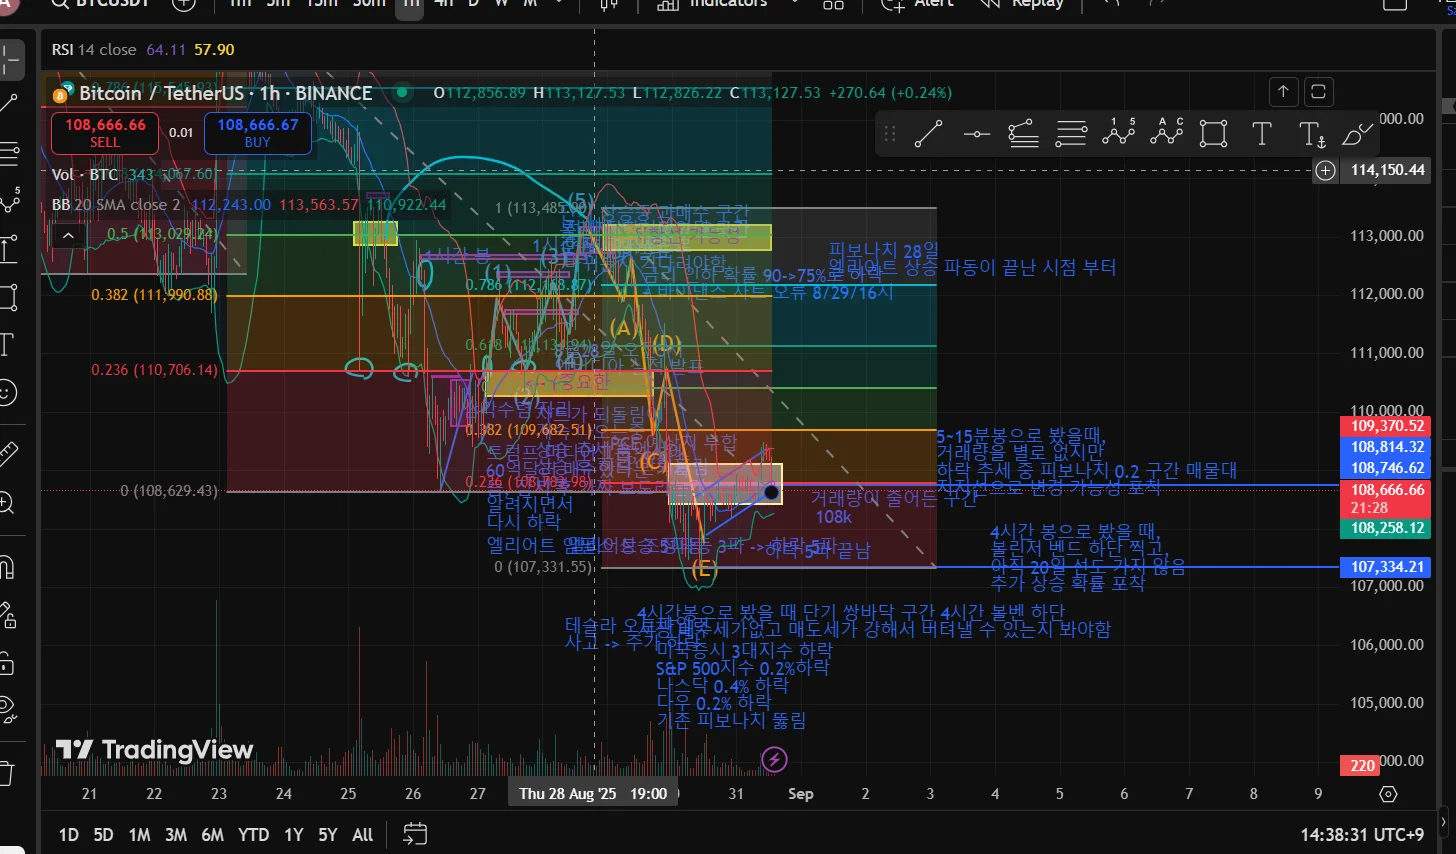Select the trend line tool in left sidebar
Image resolution: width=1456 pixels, height=854 pixels.
point(9,104)
